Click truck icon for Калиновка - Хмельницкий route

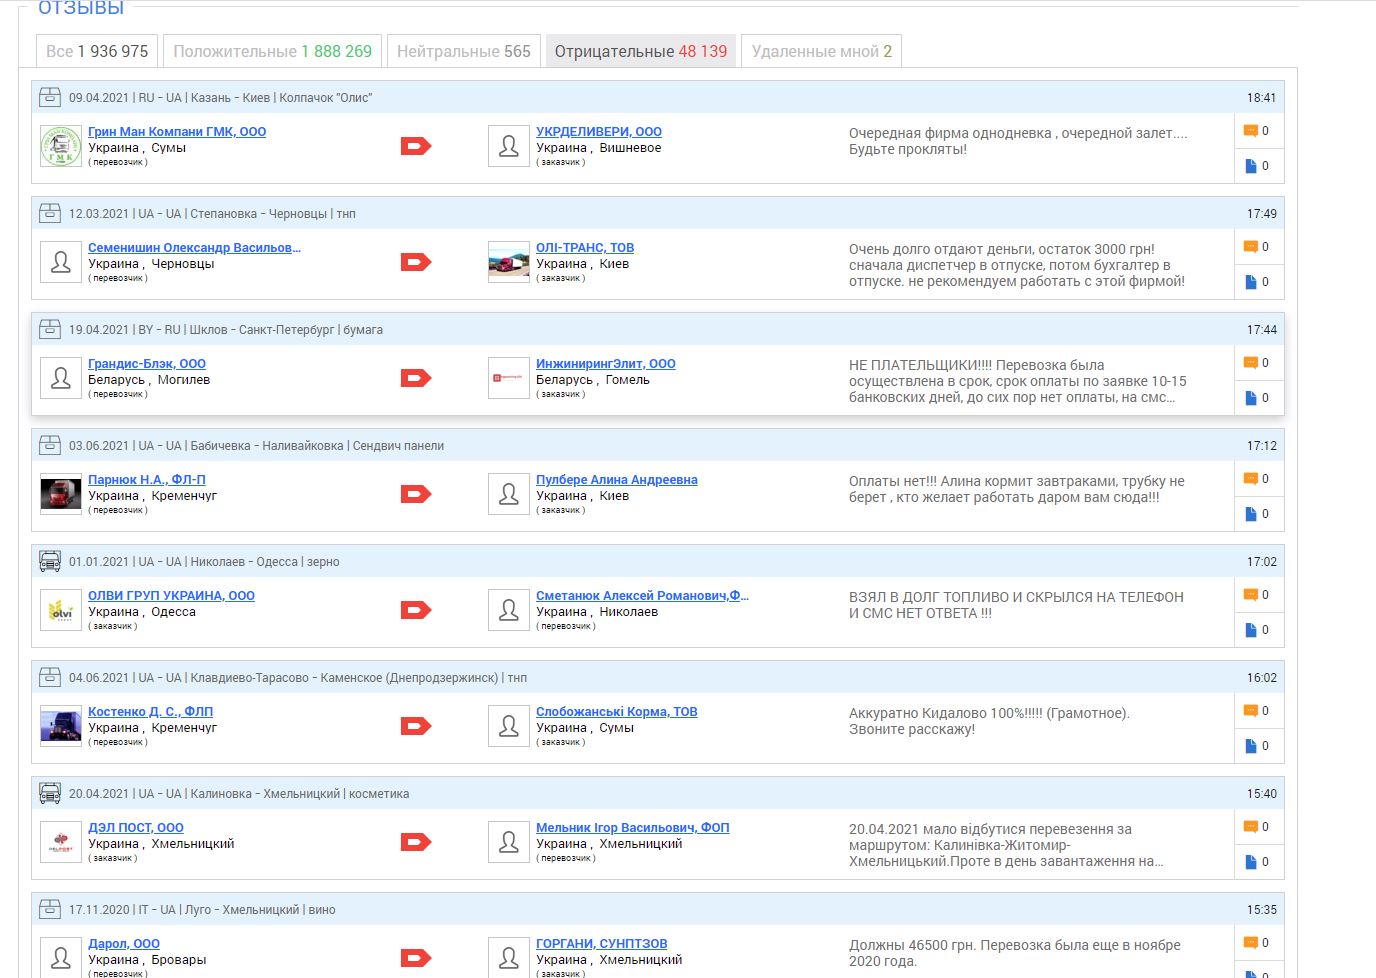tap(50, 793)
